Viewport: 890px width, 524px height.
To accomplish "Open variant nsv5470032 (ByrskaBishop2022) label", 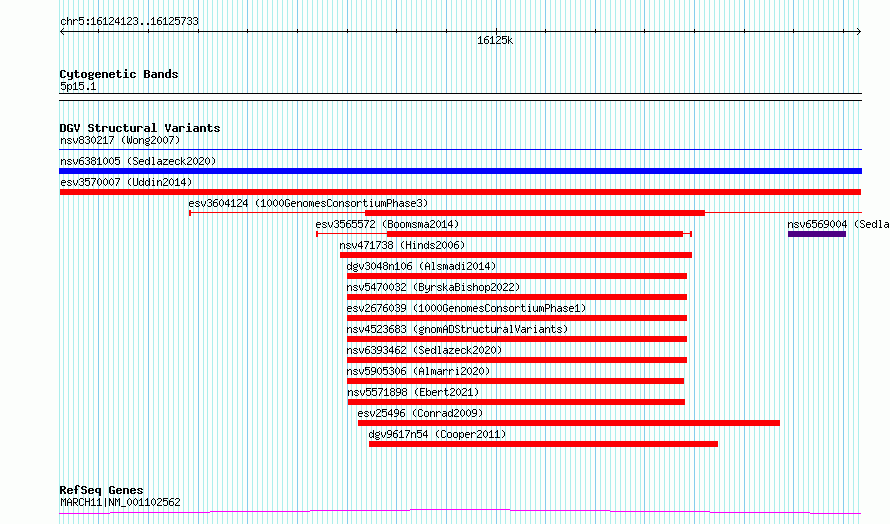I will [x=433, y=287].
